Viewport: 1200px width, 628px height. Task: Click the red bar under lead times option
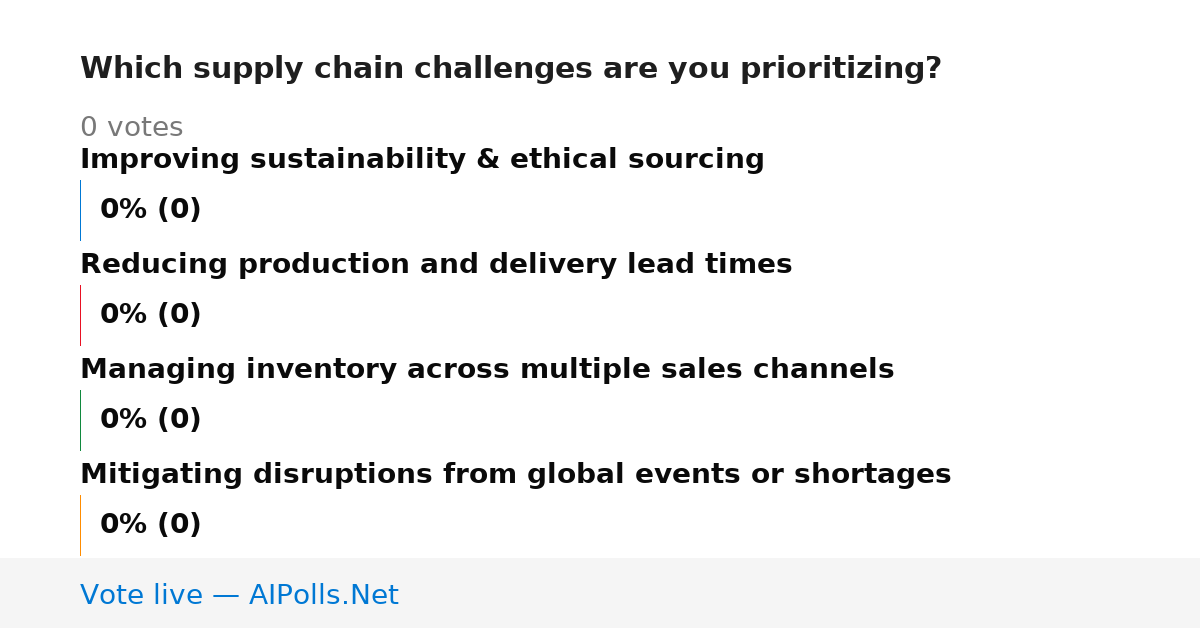[80, 315]
